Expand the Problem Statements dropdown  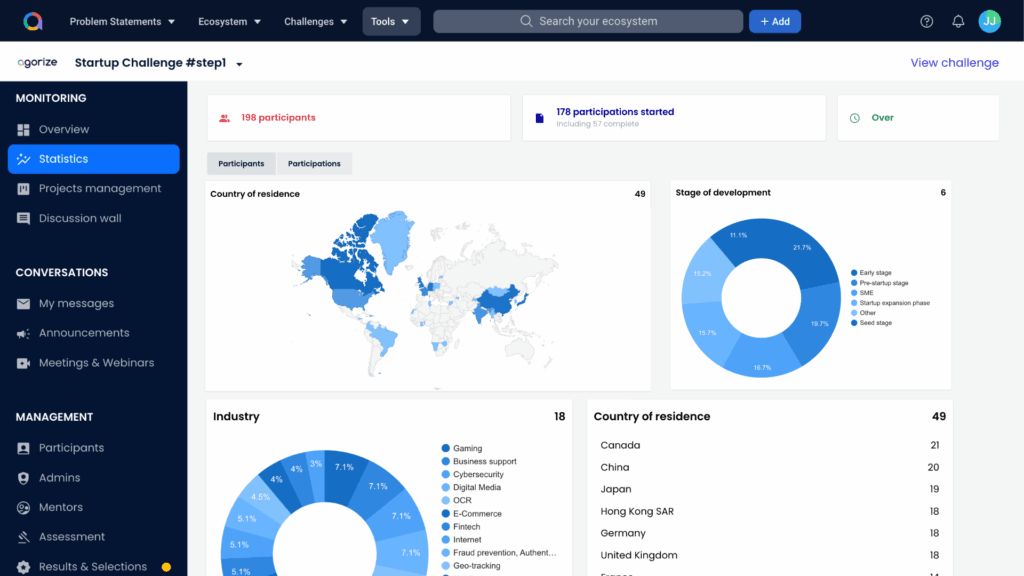122,21
